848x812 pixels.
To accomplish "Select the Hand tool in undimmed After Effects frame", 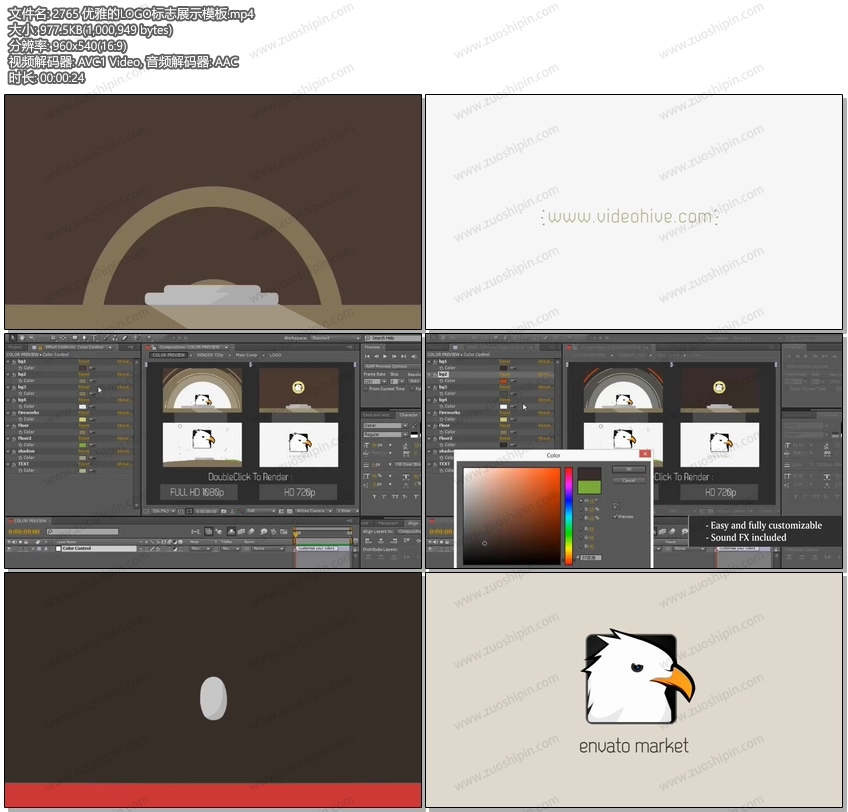I will click(x=22, y=338).
